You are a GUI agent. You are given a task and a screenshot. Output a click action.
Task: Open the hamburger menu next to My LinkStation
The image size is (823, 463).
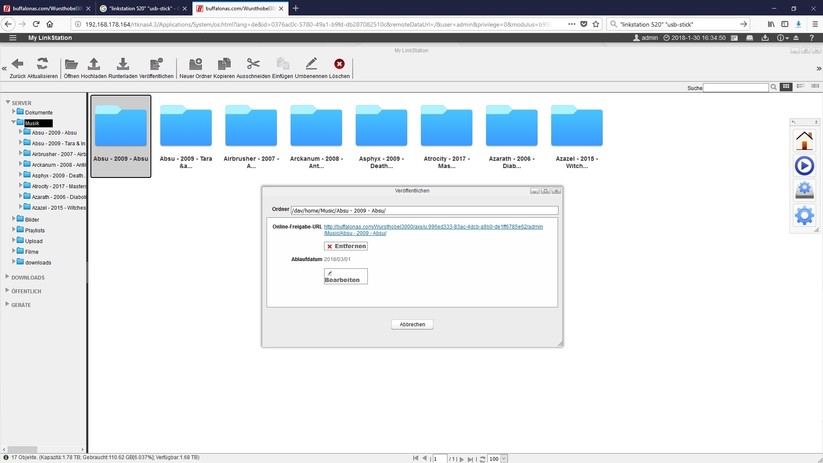pyautogui.click(x=13, y=38)
